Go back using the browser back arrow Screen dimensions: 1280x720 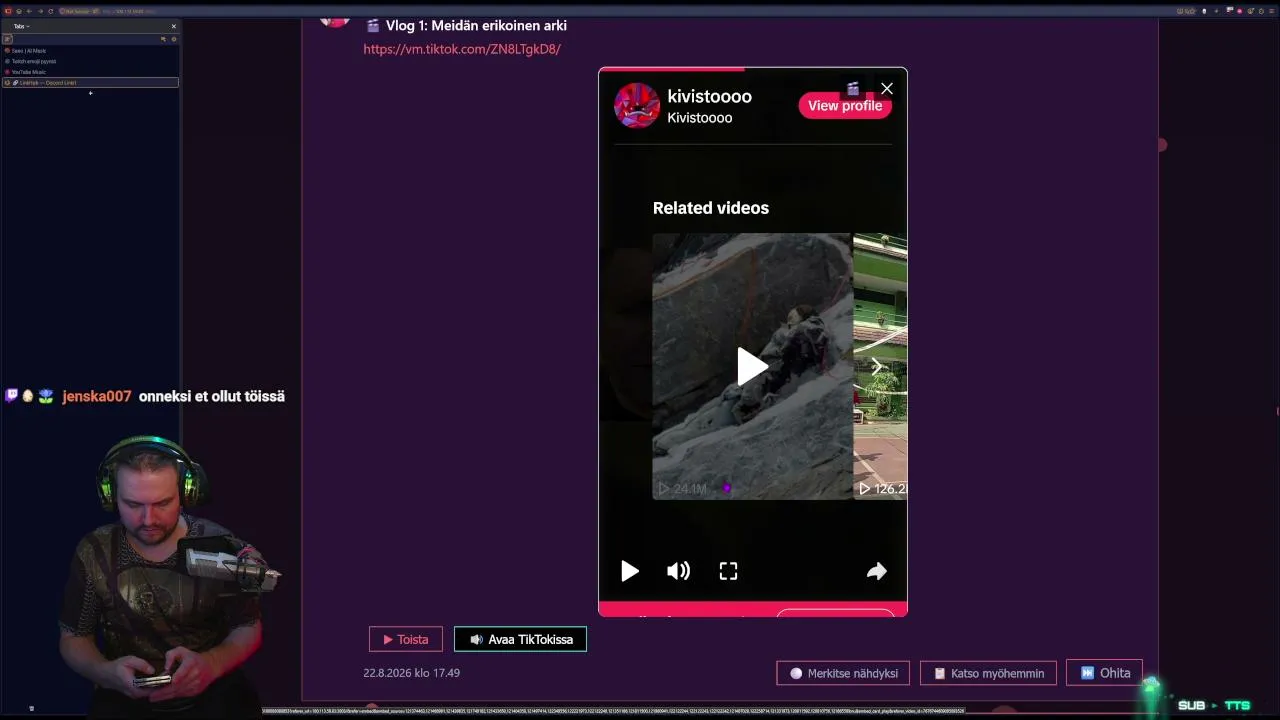point(29,11)
